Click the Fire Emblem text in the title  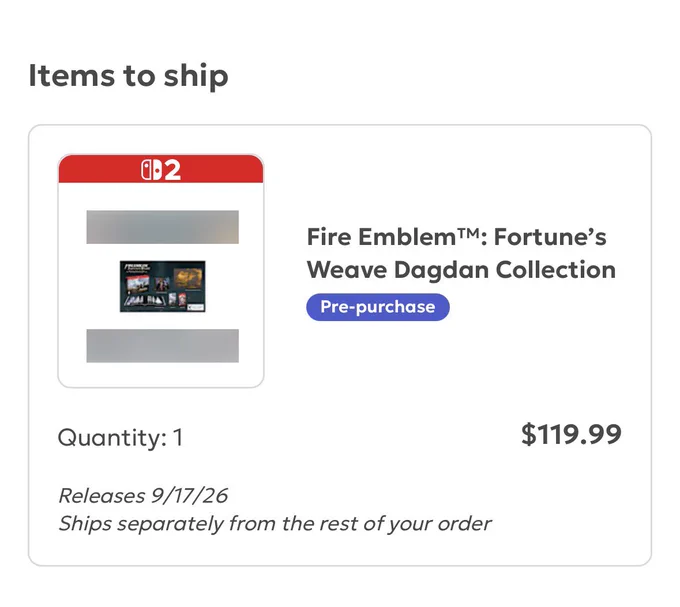[x=382, y=237]
